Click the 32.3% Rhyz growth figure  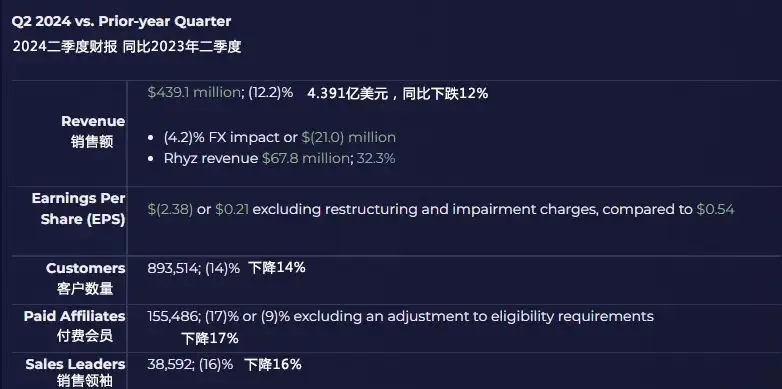point(376,159)
